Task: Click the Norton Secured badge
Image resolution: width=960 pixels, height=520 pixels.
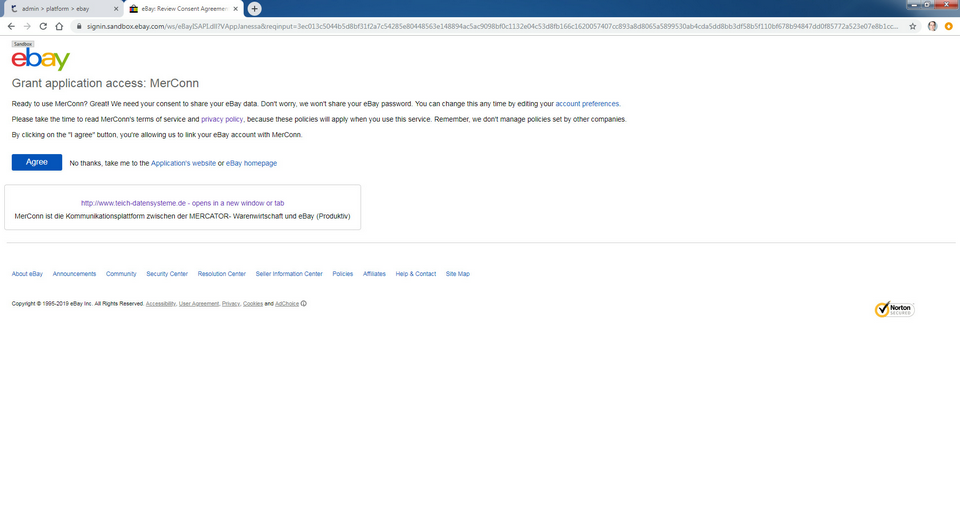Action: 894,309
